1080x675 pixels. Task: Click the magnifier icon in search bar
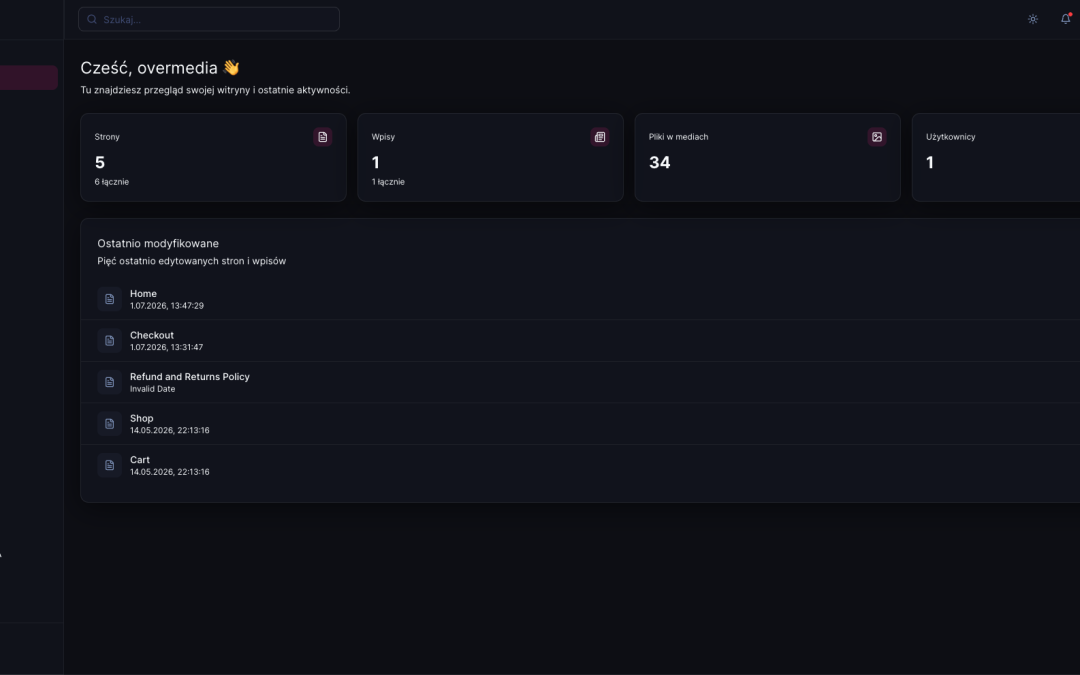(92, 19)
